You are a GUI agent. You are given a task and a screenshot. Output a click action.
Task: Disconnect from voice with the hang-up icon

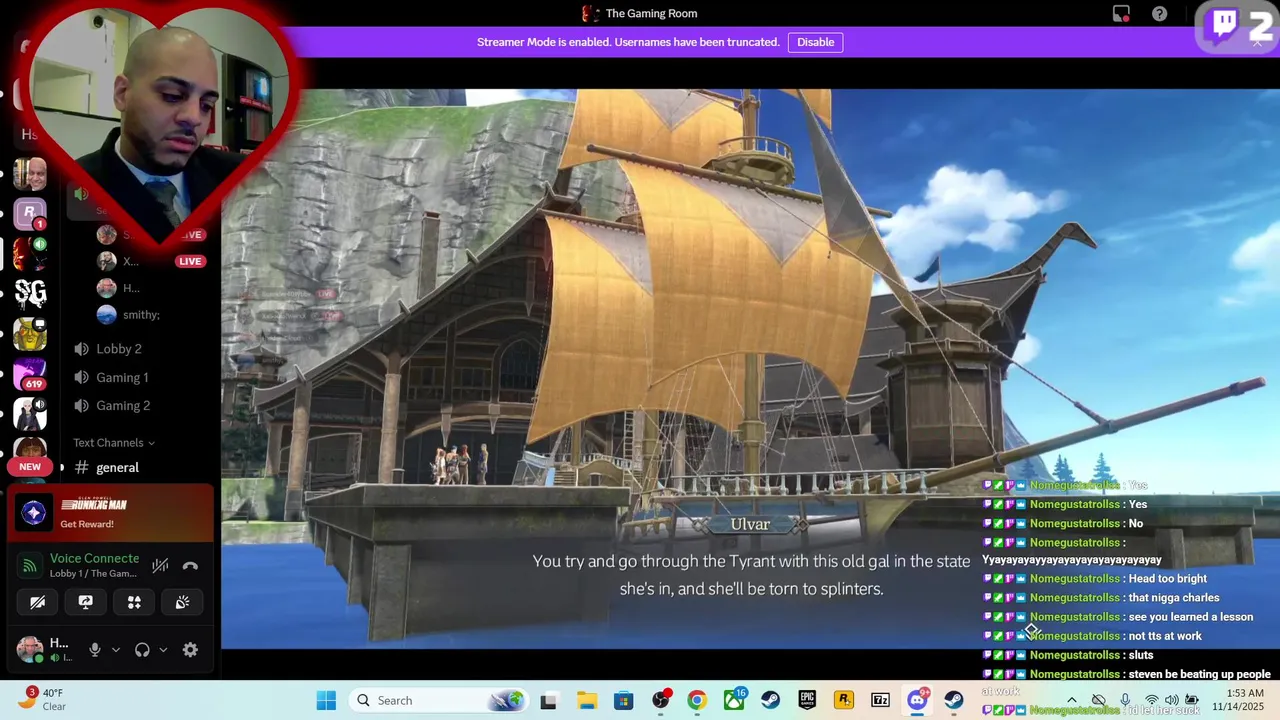(x=190, y=566)
